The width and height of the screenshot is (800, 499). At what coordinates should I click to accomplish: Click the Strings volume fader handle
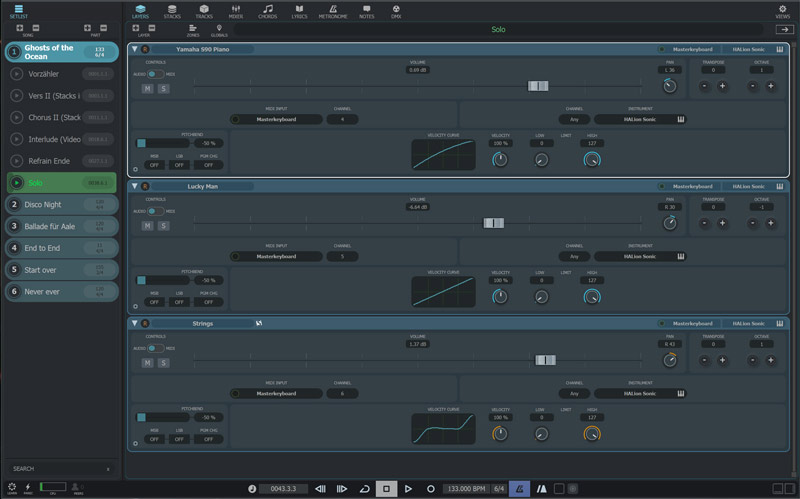pos(545,361)
